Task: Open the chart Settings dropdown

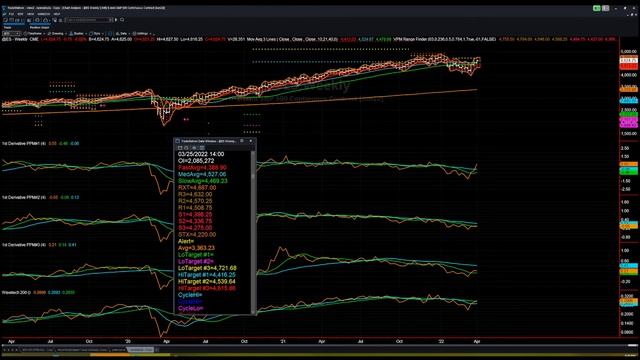Action: click(142, 33)
